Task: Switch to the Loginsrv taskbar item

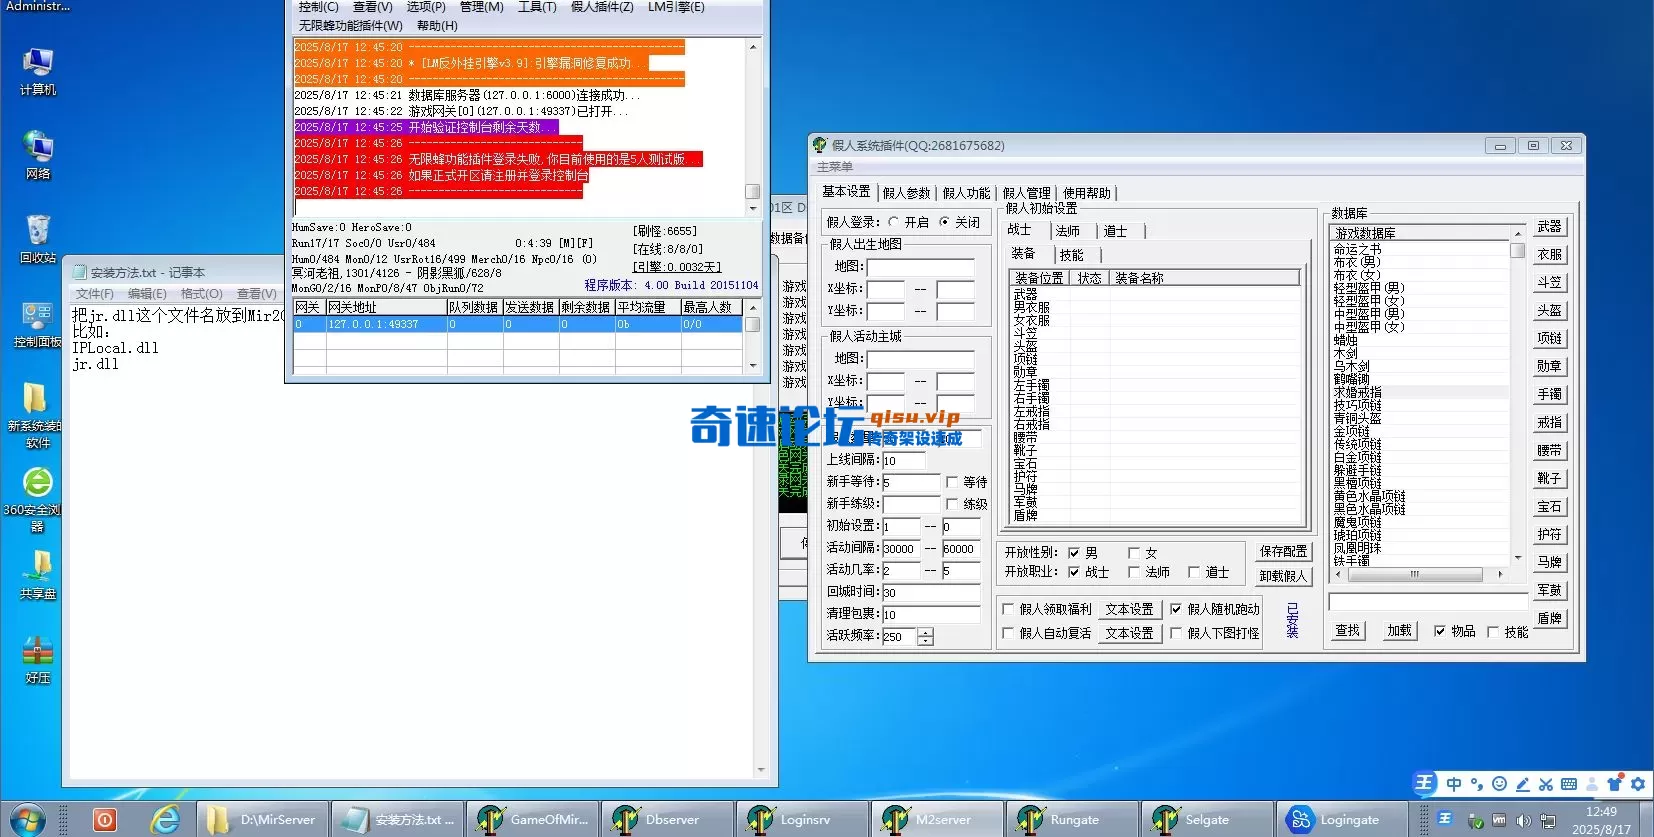Action: click(x=802, y=819)
